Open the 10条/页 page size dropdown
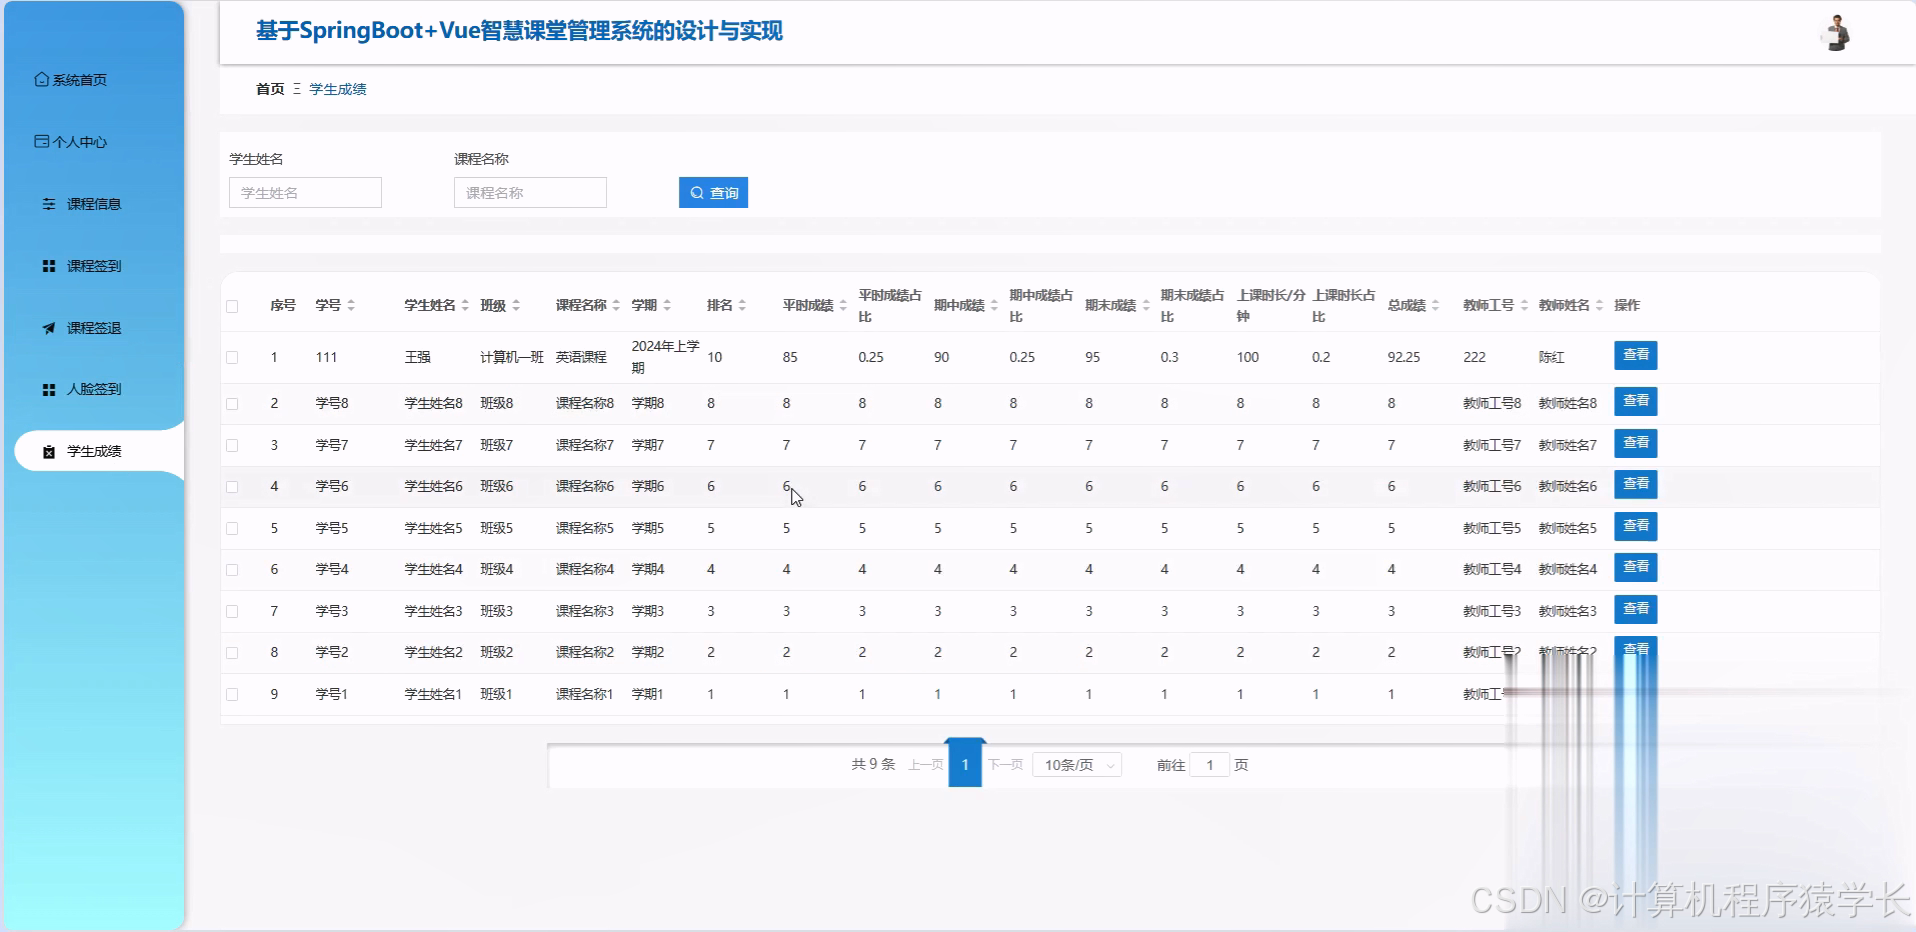This screenshot has width=1916, height=932. (1076, 764)
